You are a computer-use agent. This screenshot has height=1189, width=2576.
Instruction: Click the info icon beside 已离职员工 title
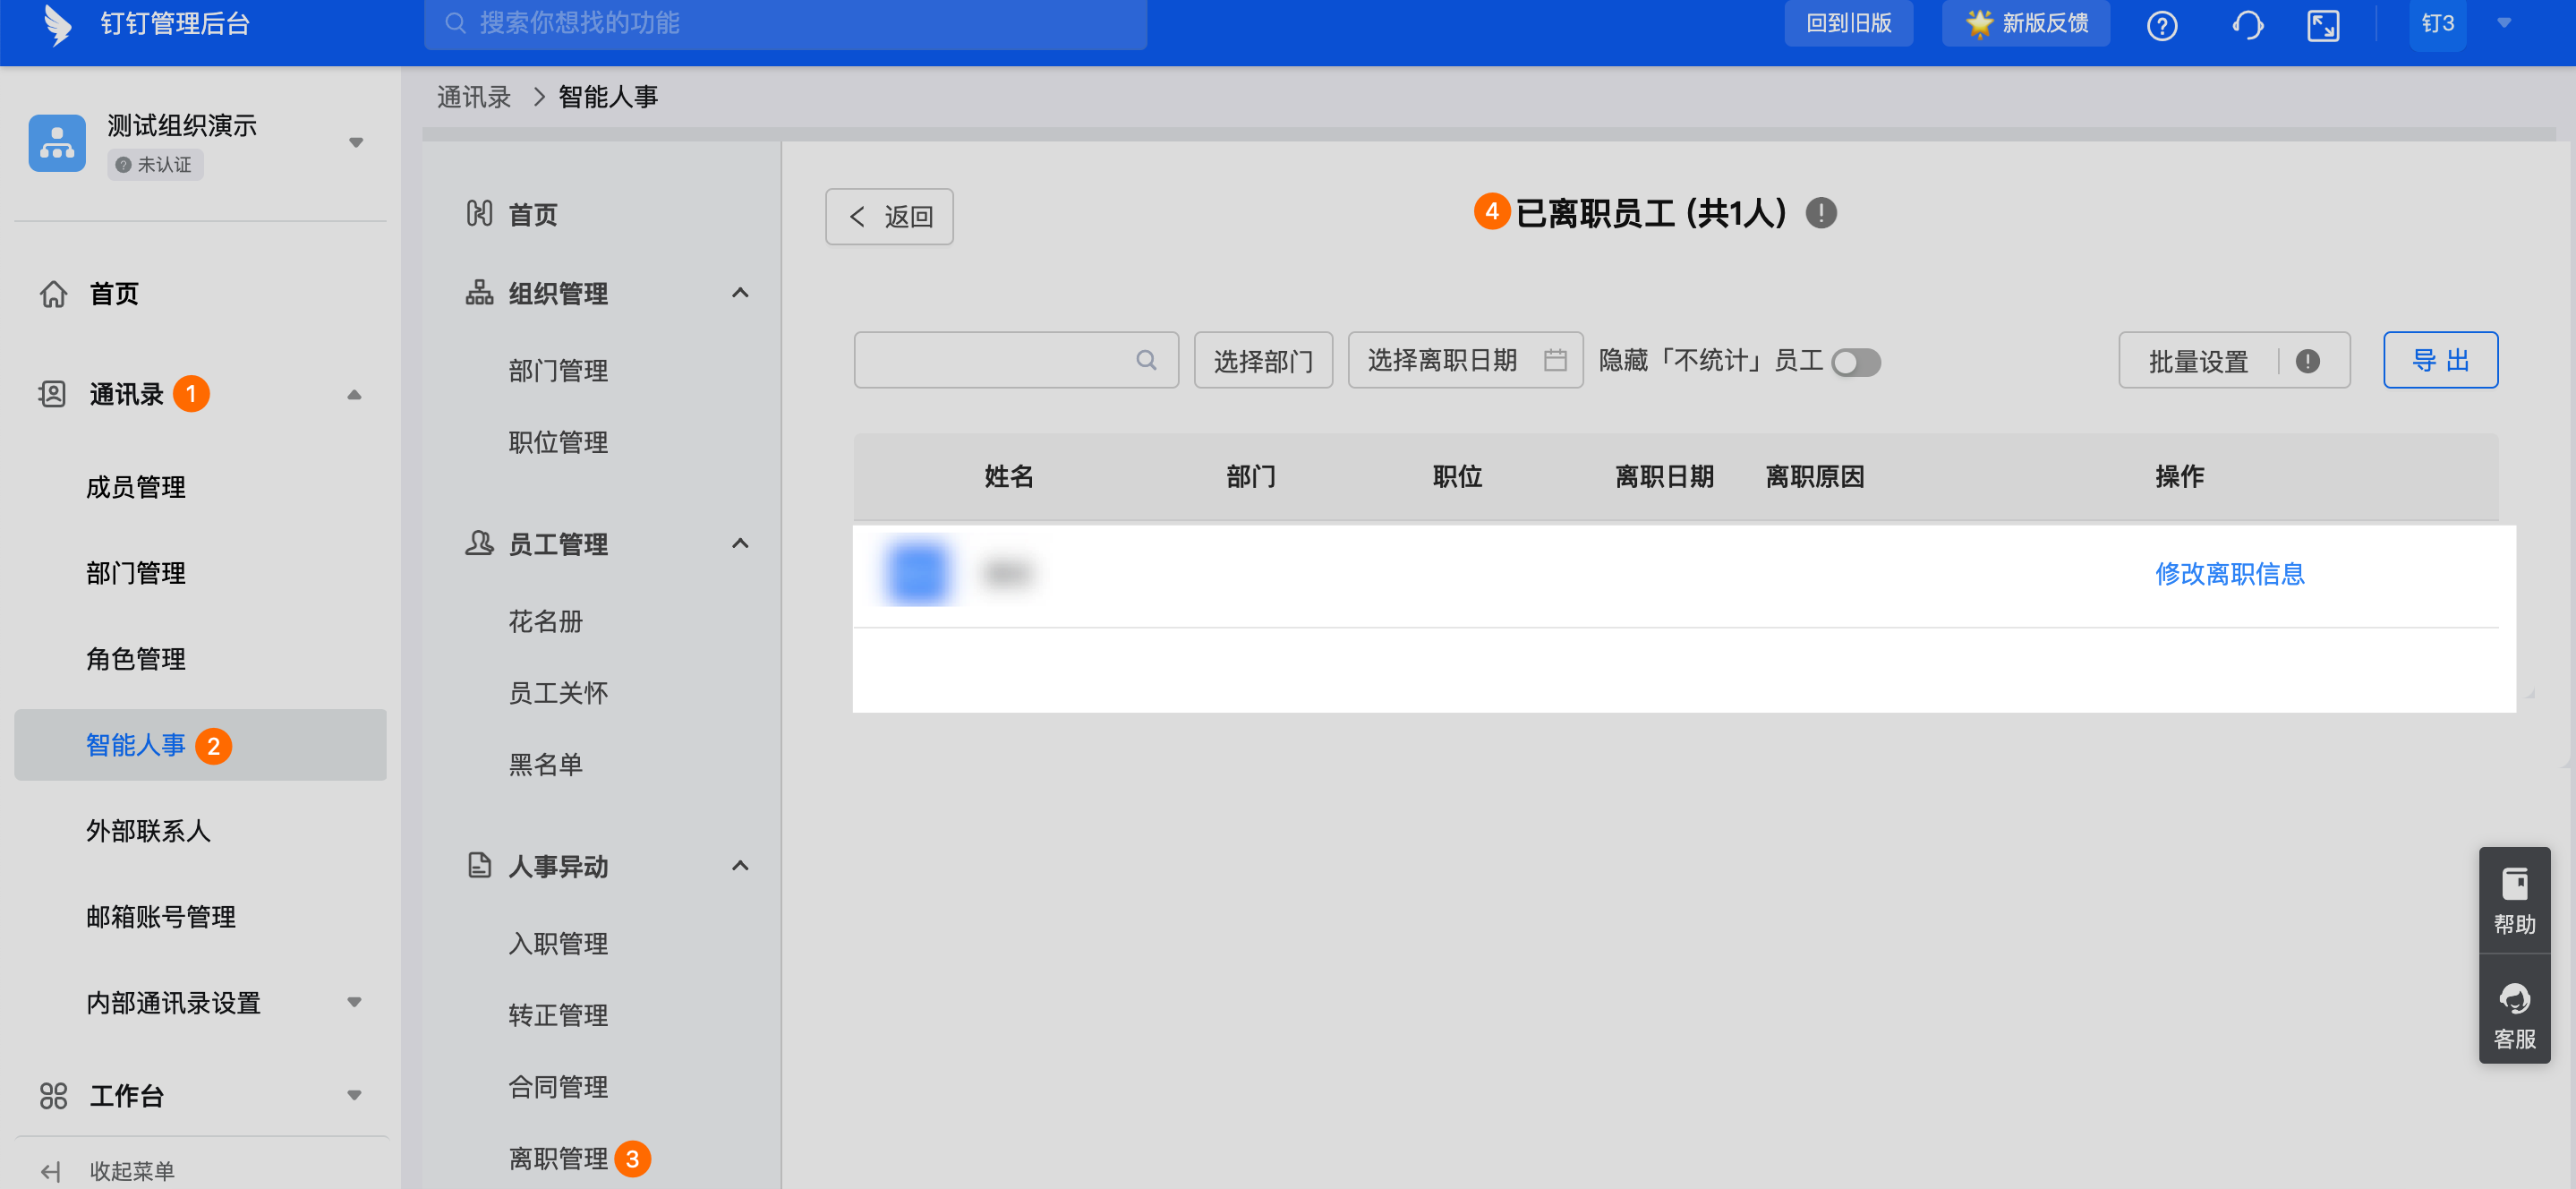pyautogui.click(x=1820, y=213)
